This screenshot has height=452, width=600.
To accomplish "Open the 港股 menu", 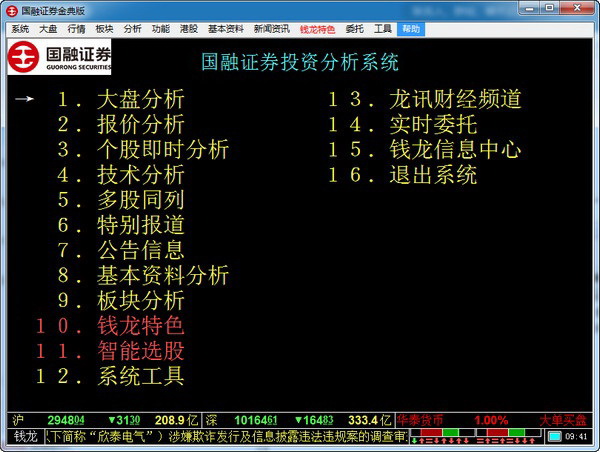I will click(x=189, y=29).
